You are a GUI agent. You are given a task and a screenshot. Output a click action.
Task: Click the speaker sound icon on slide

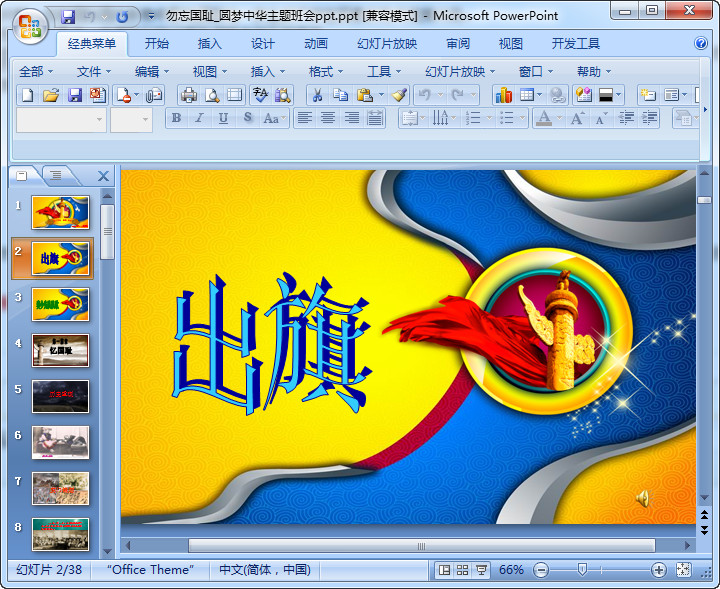(644, 498)
